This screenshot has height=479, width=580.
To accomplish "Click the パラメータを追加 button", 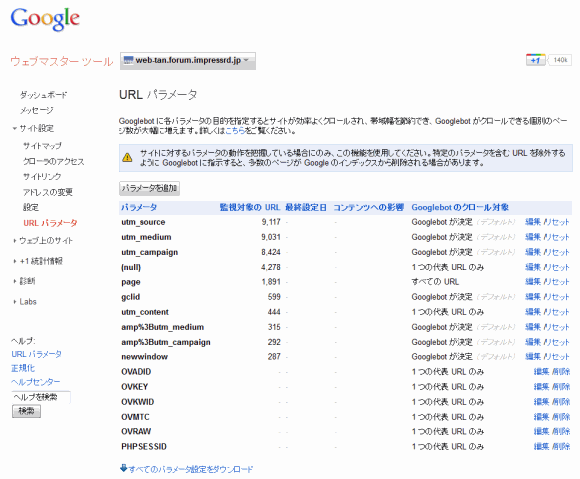I will coord(149,188).
